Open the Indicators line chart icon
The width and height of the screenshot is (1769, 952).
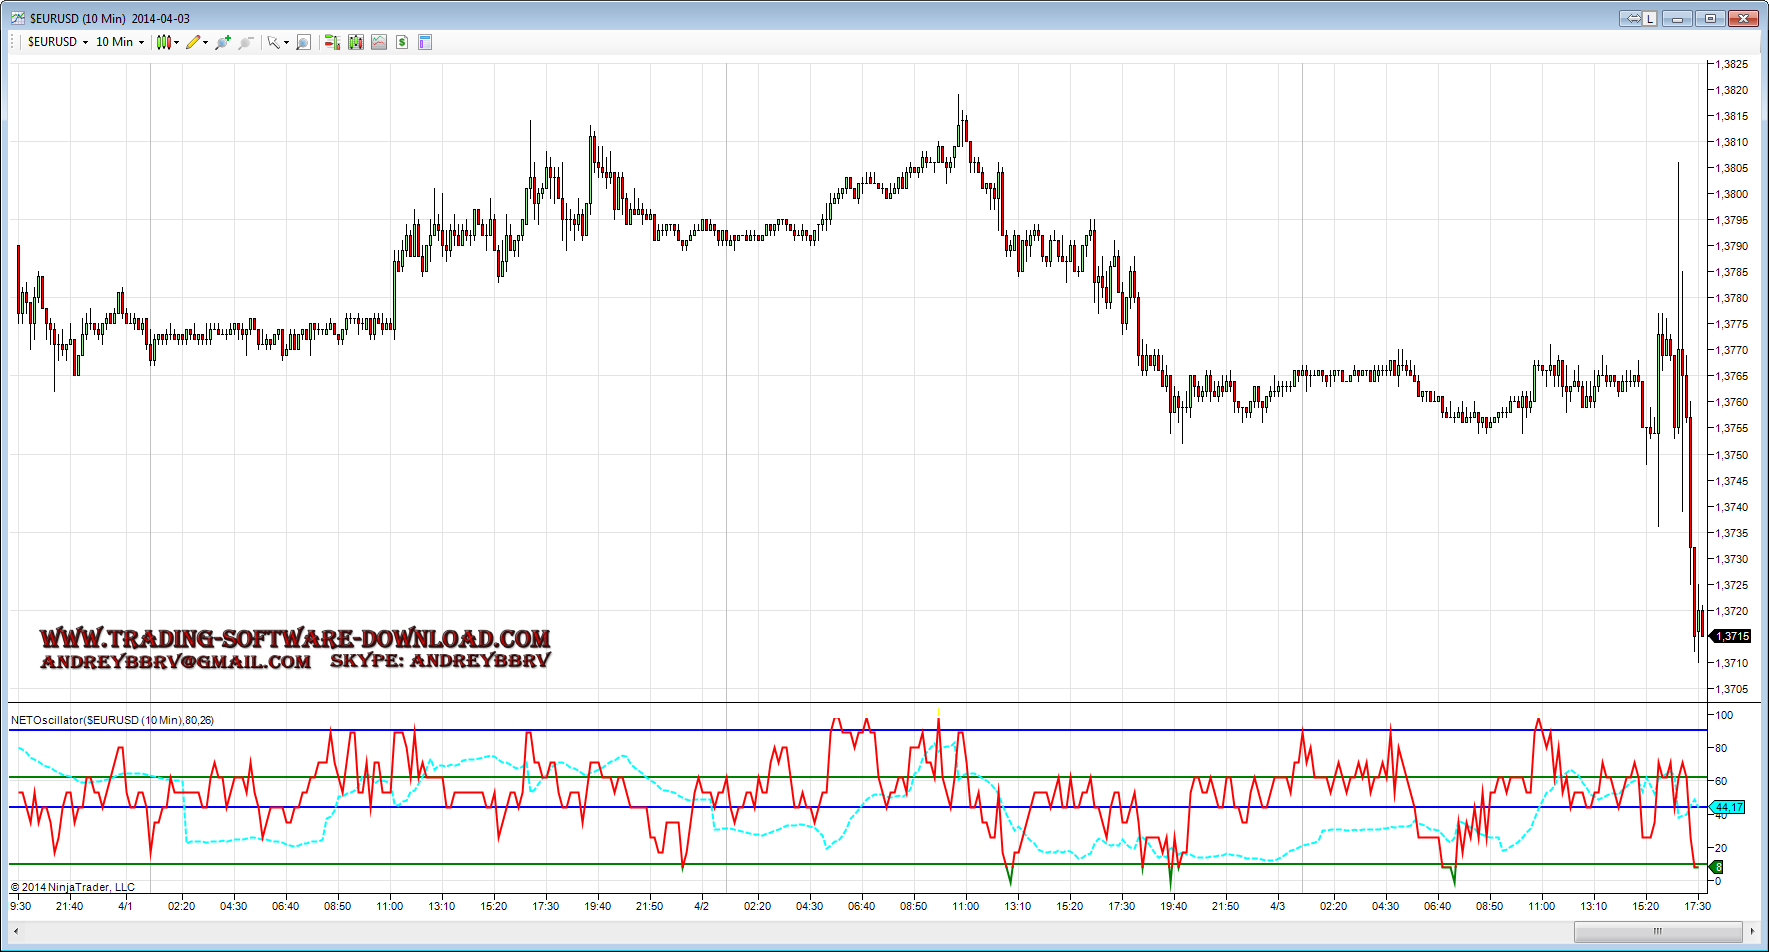click(379, 42)
